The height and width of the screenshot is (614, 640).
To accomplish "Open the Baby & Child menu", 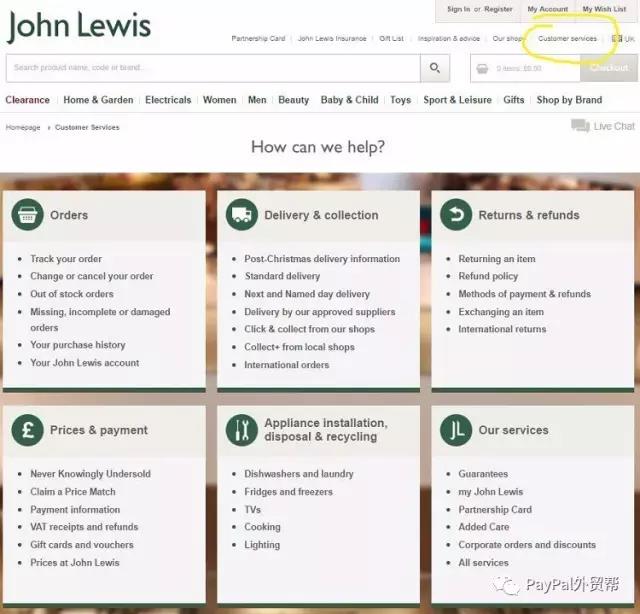I will point(349,100).
